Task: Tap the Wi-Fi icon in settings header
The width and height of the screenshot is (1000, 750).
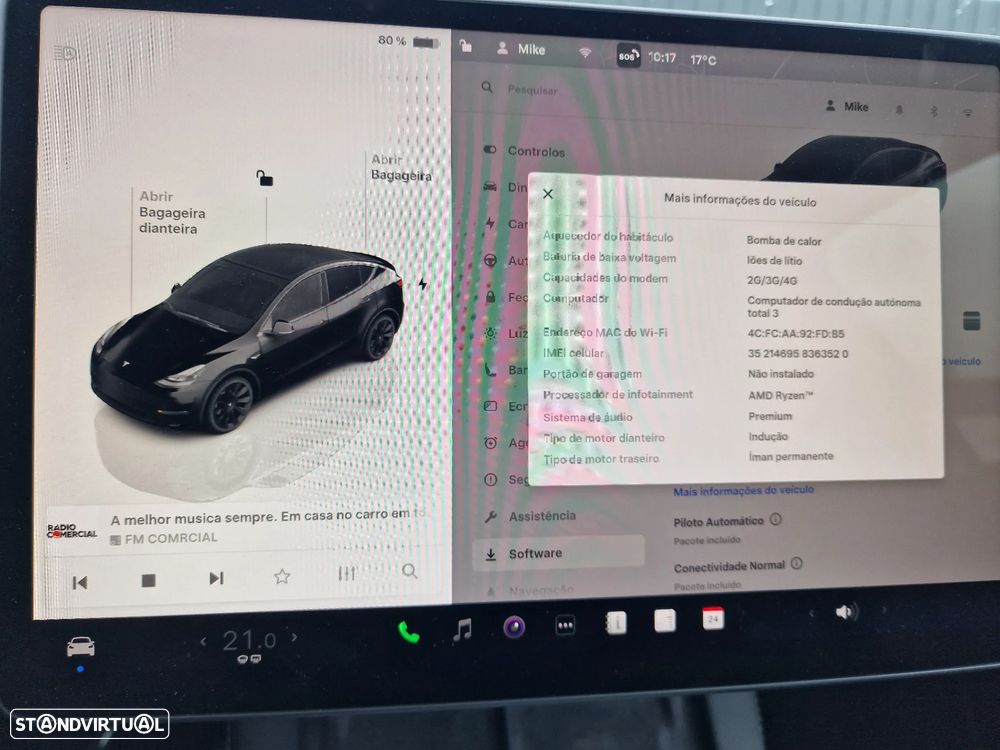Action: 967,113
